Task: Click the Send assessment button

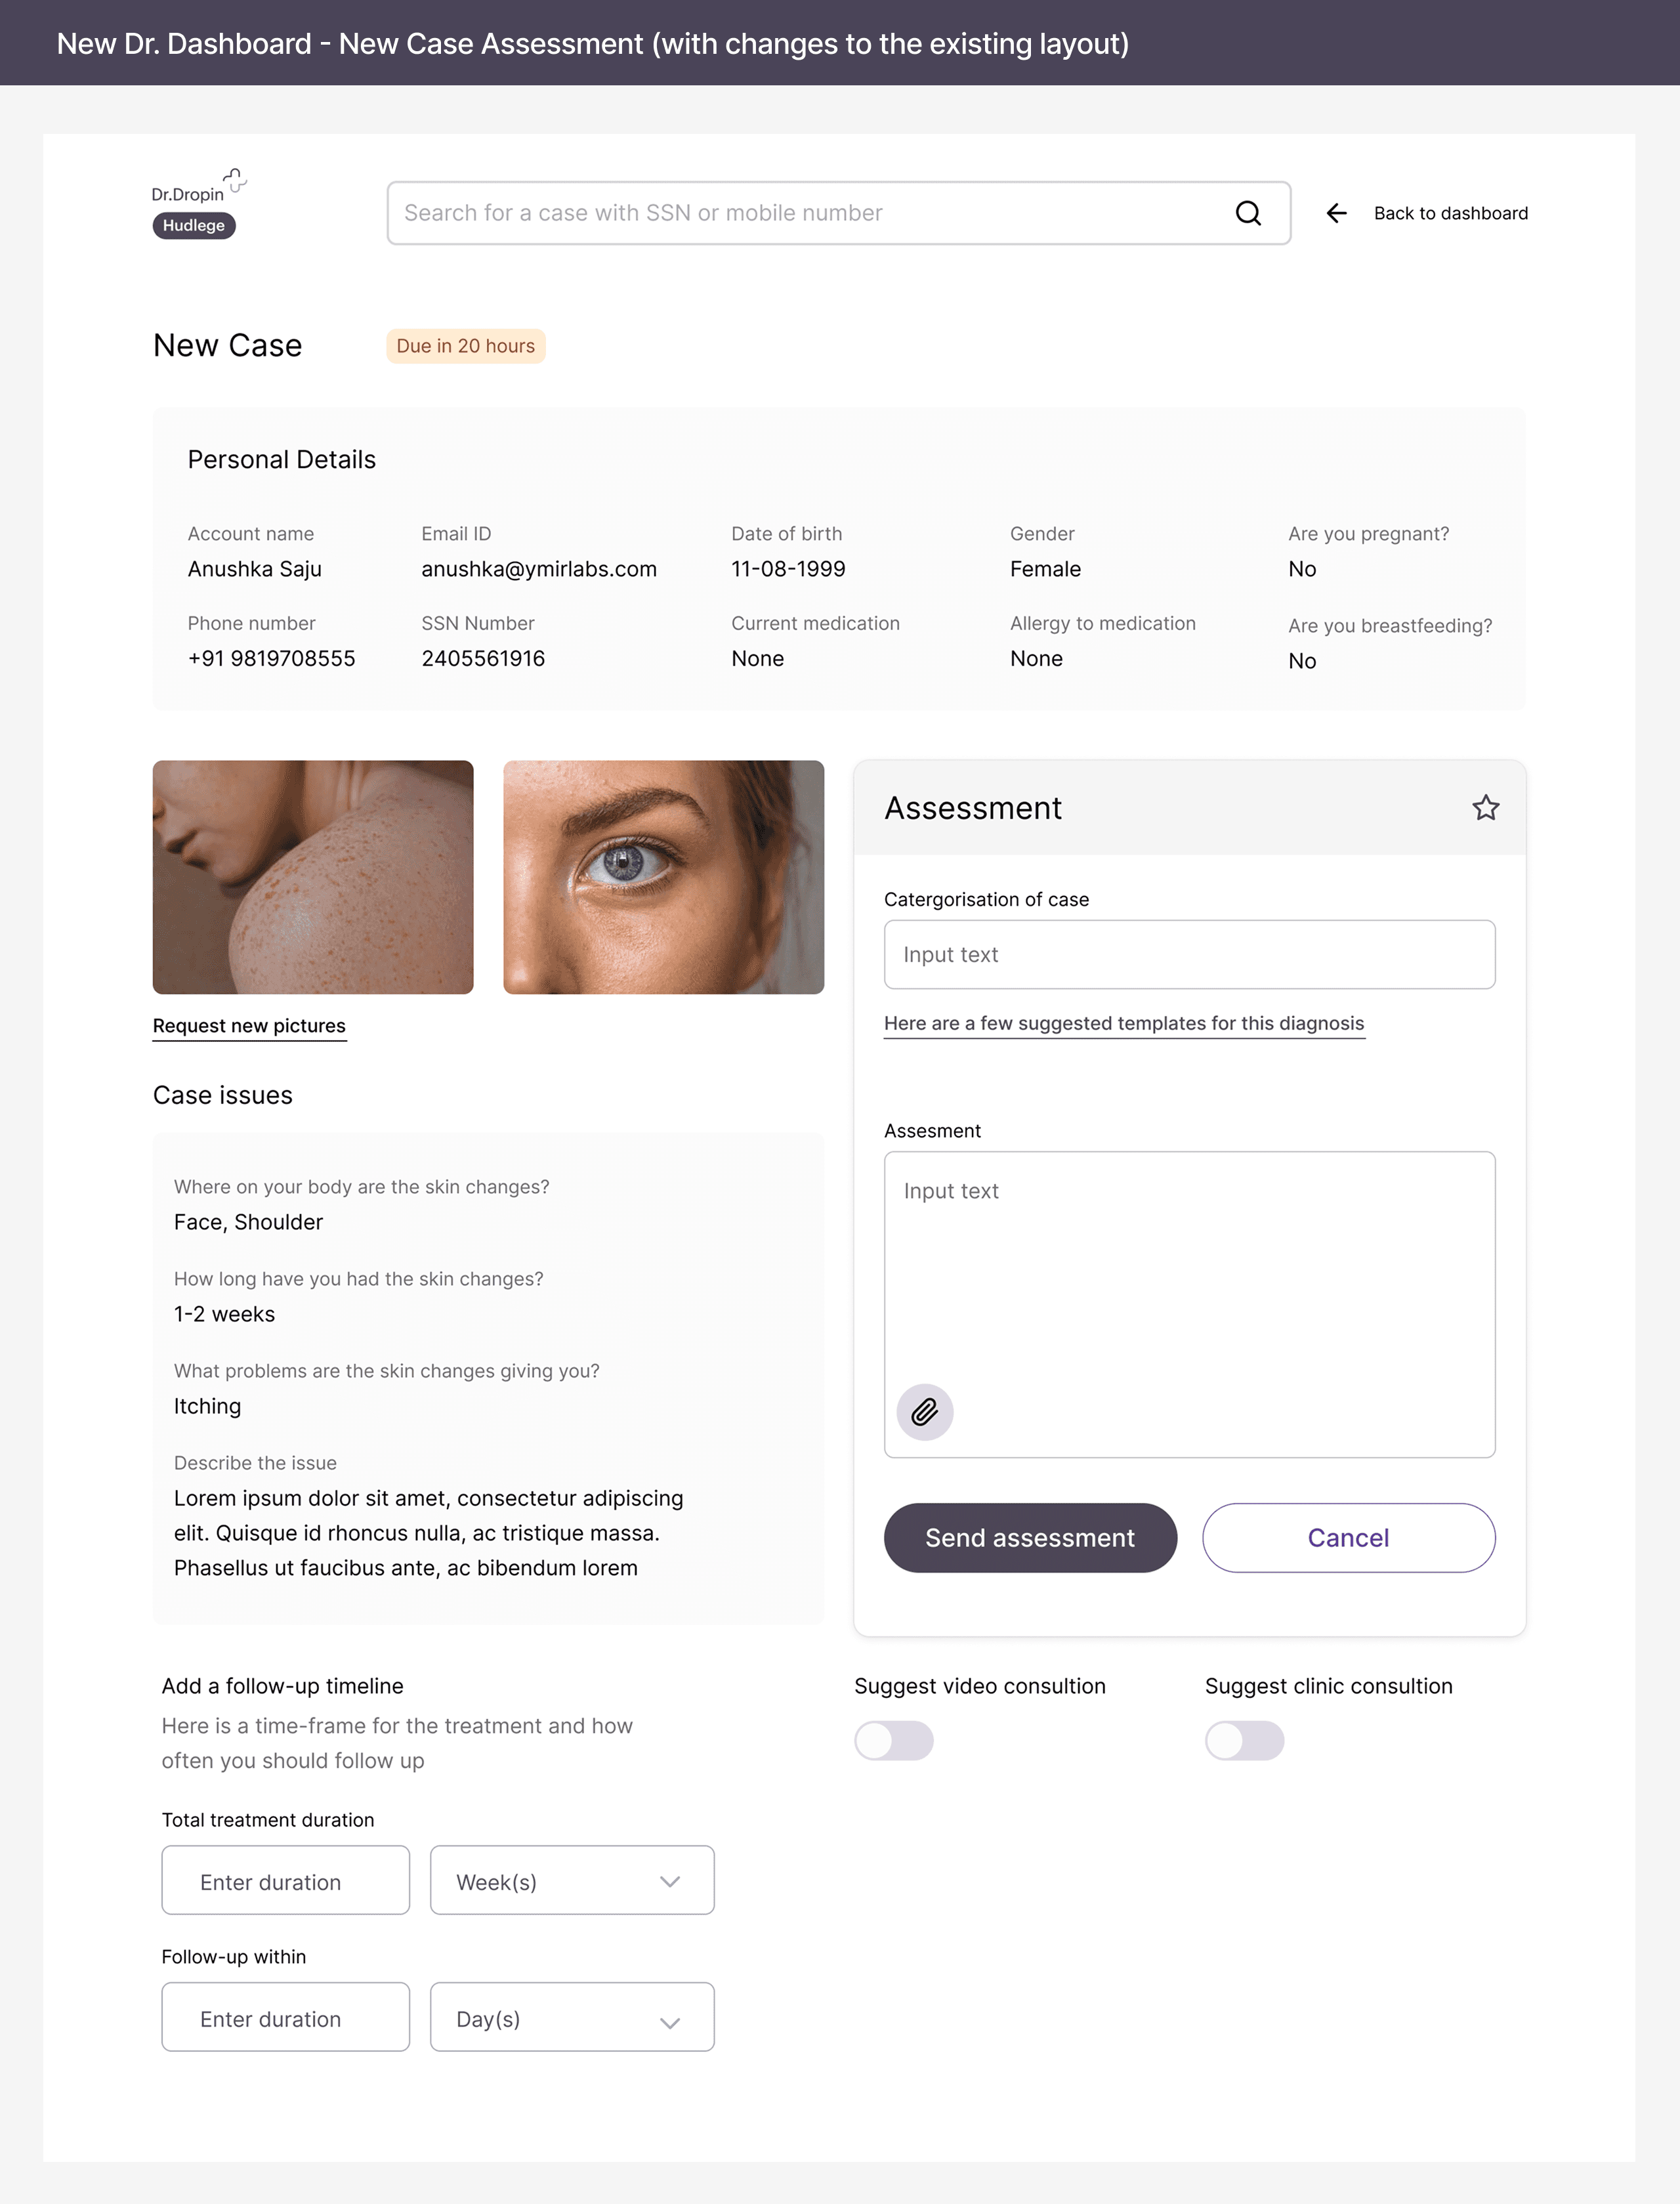Action: (x=1029, y=1537)
